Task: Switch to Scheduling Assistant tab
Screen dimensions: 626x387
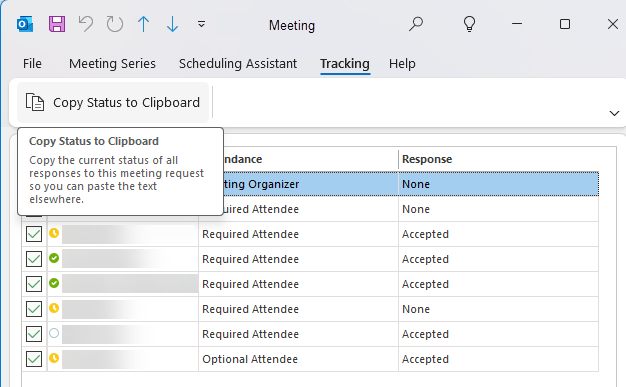Action: click(x=238, y=64)
